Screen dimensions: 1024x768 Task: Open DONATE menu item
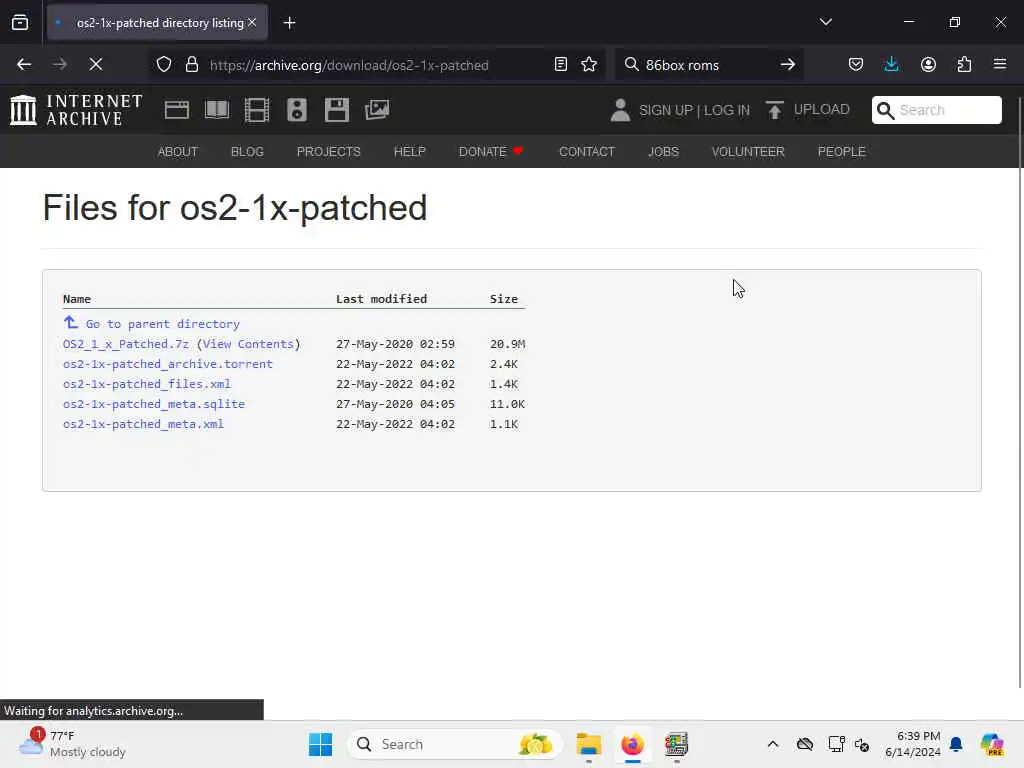point(491,152)
